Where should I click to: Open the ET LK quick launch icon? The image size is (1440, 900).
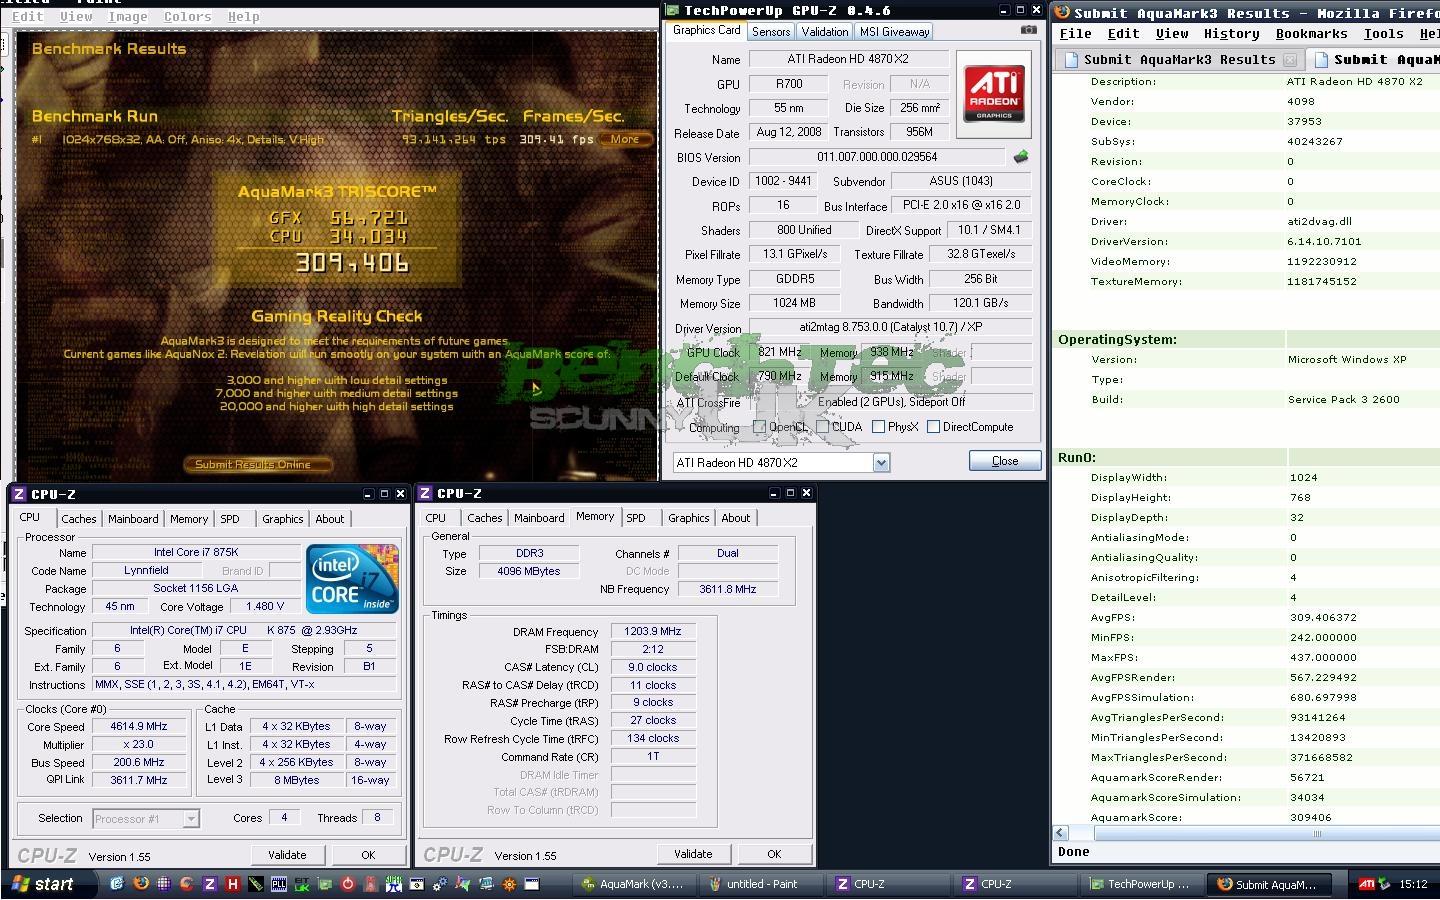[x=302, y=884]
